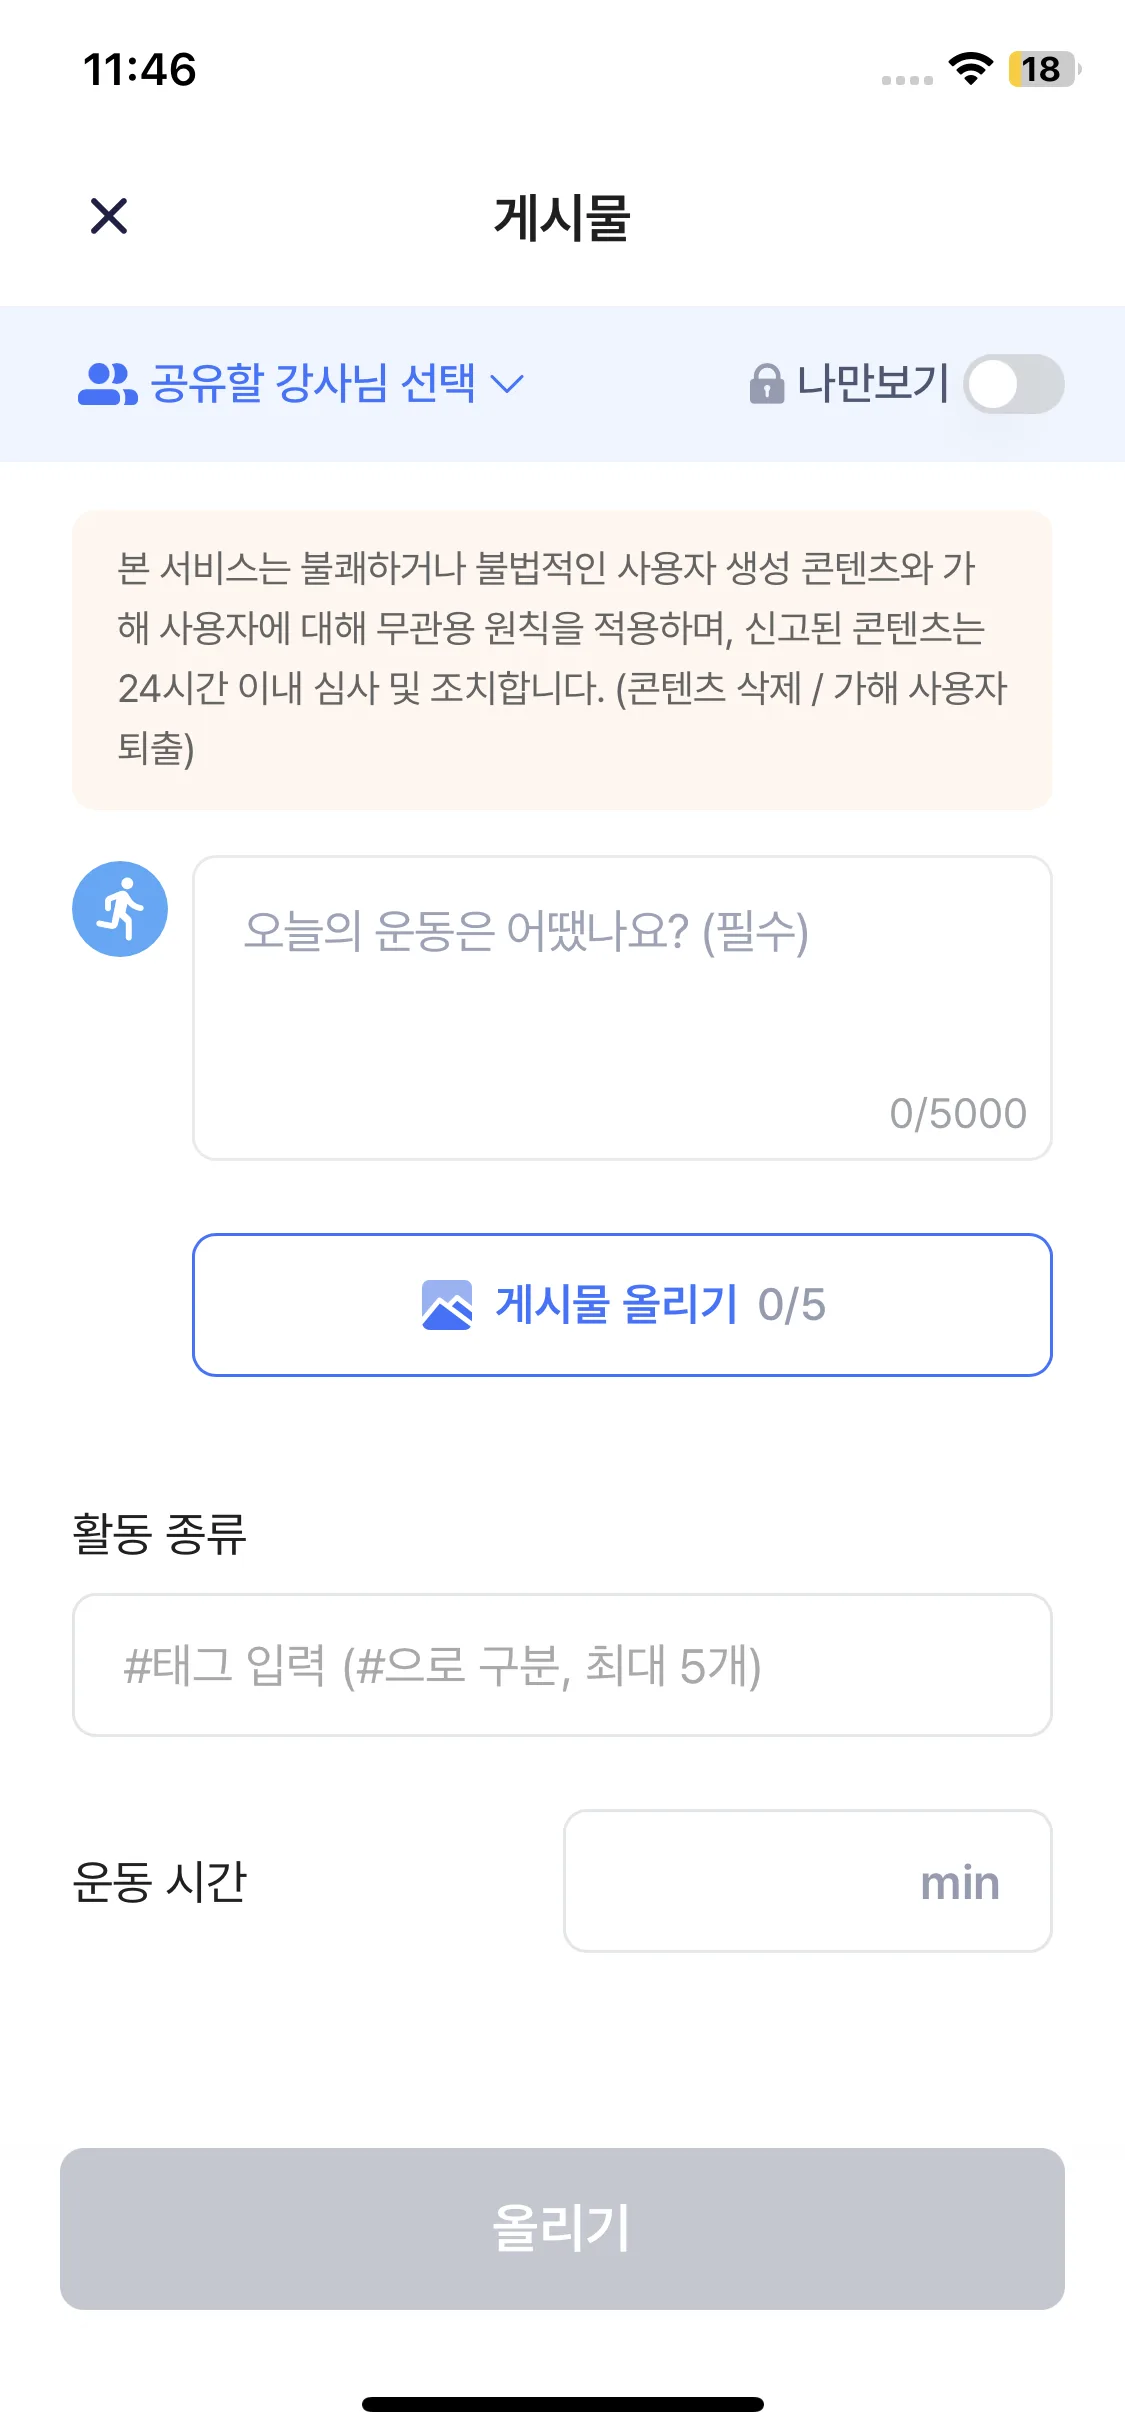The width and height of the screenshot is (1125, 2436).
Task: Tap the 활동 종류 section label
Action: pyautogui.click(x=160, y=1533)
